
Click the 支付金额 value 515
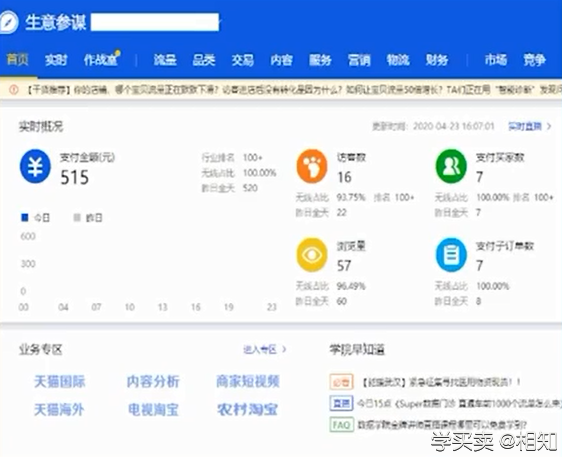[75, 177]
